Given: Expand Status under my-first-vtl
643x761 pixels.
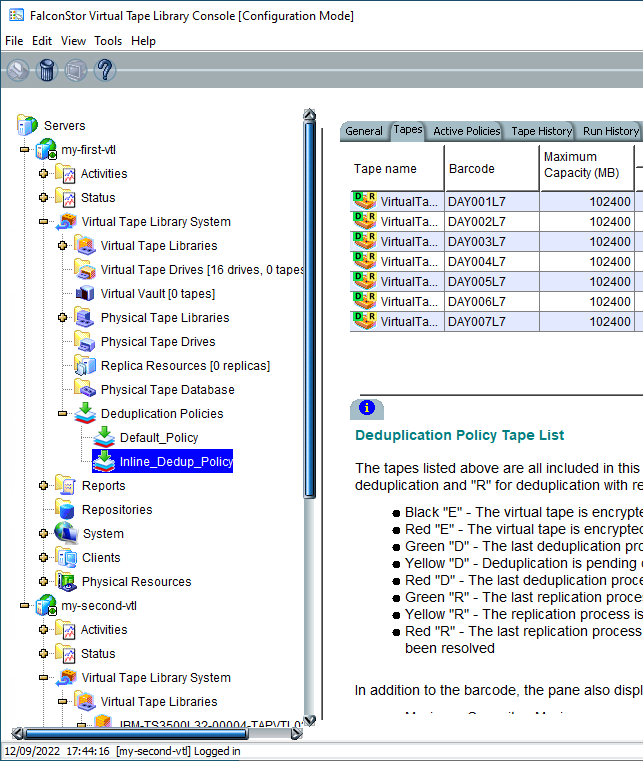Looking at the screenshot, I should (x=44, y=198).
